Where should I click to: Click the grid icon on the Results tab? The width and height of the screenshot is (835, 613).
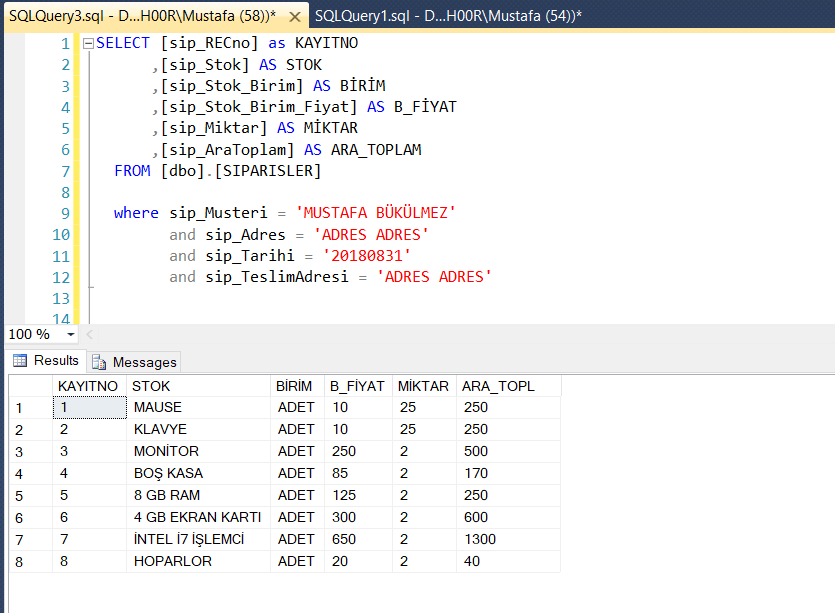[x=22, y=361]
